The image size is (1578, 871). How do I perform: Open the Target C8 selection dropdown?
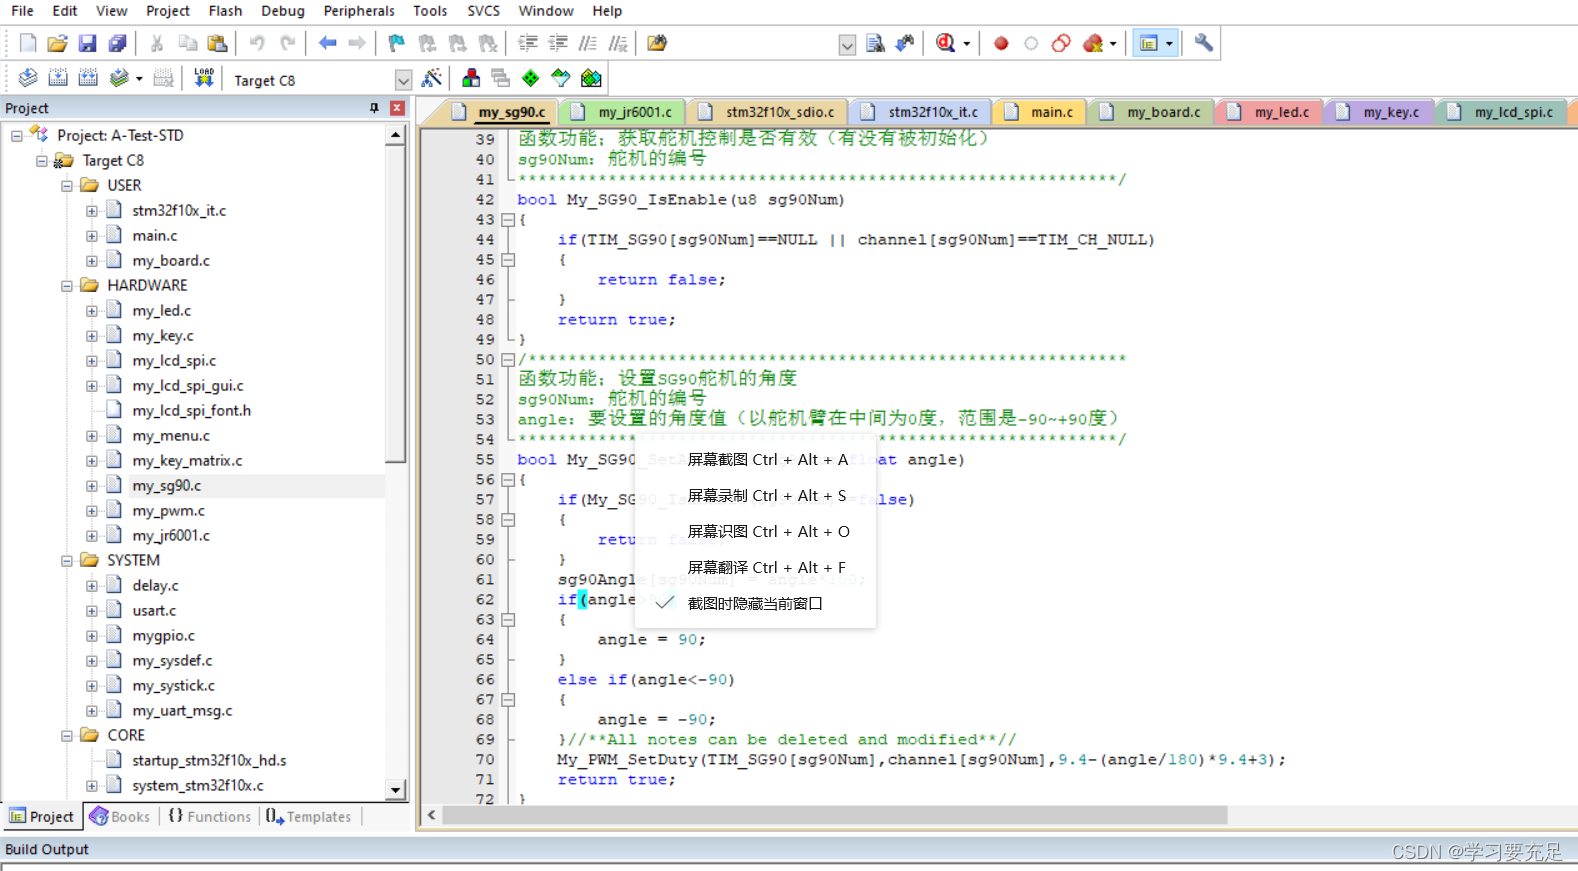[x=403, y=80]
